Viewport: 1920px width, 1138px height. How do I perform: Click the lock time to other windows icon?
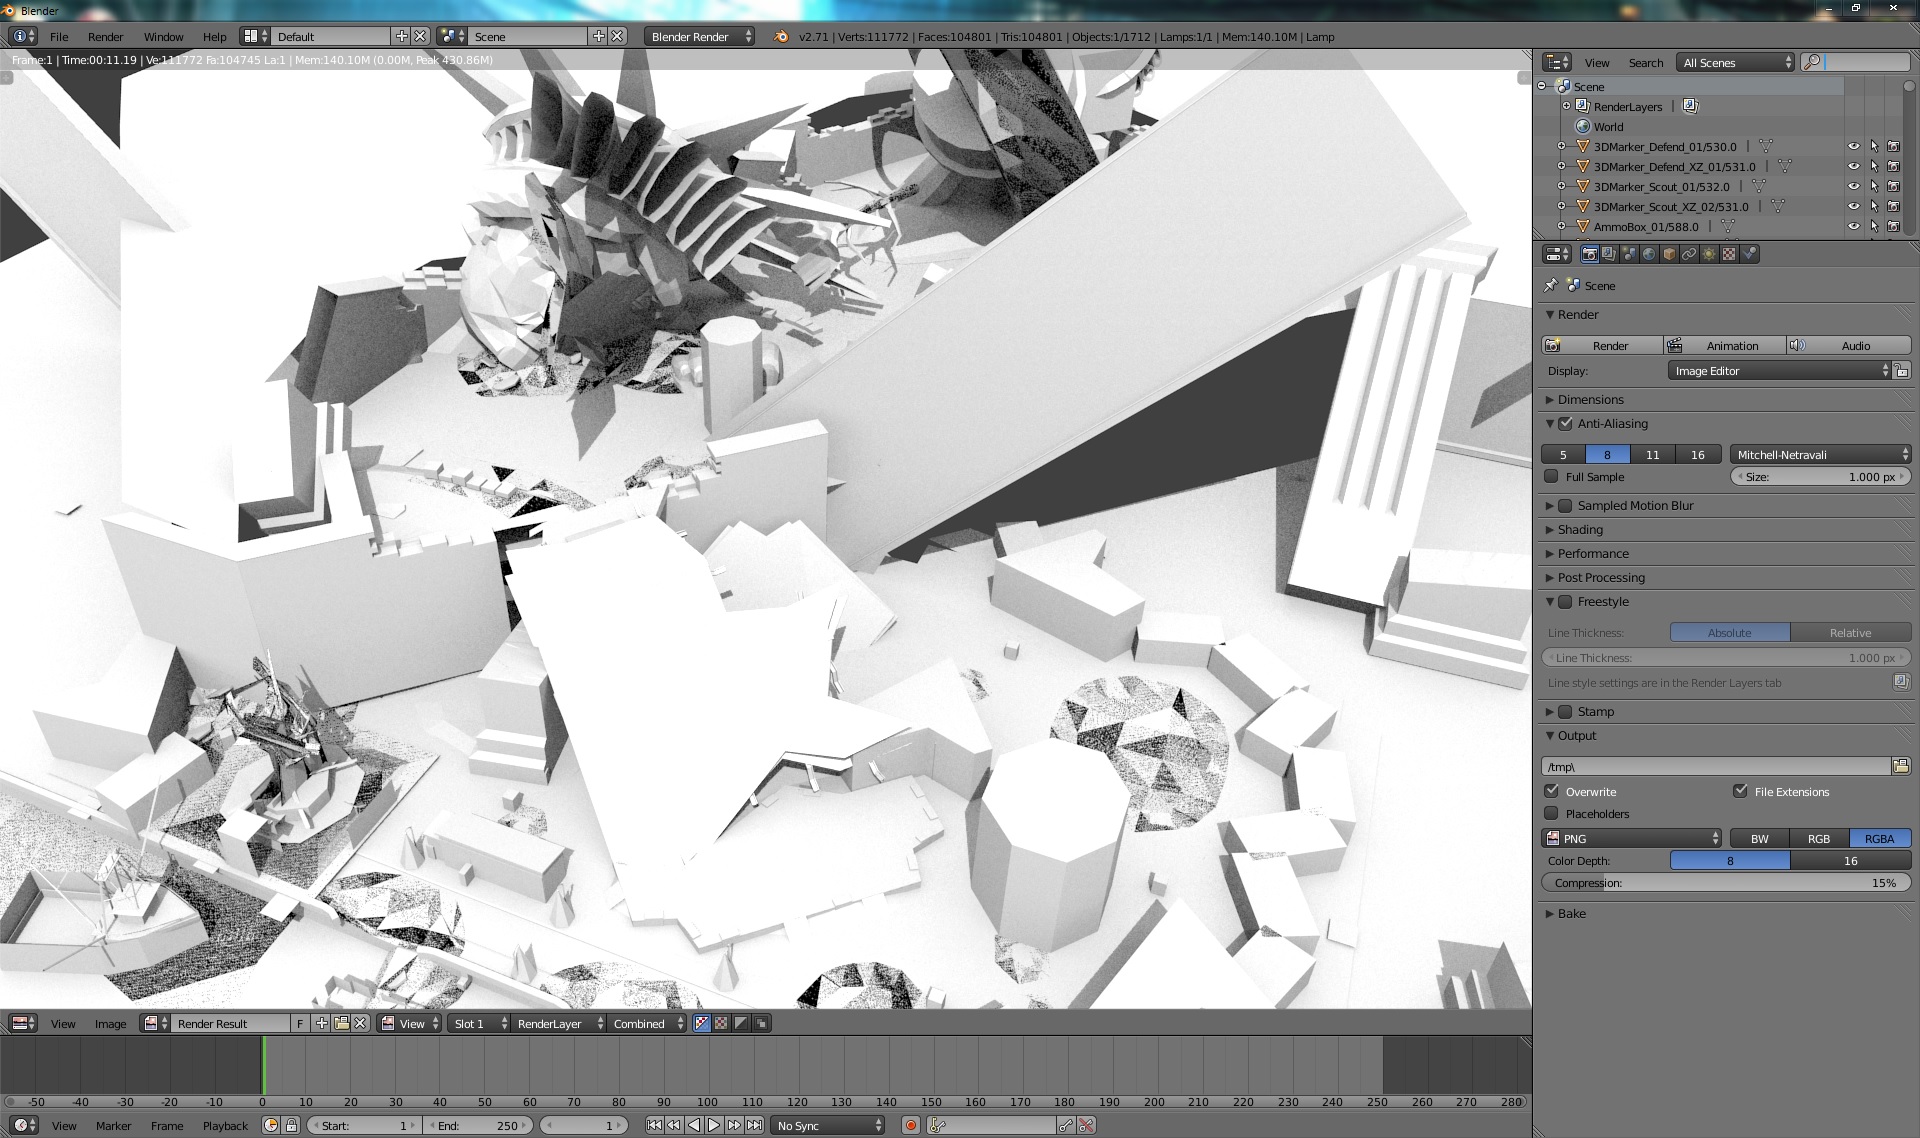[291, 1125]
